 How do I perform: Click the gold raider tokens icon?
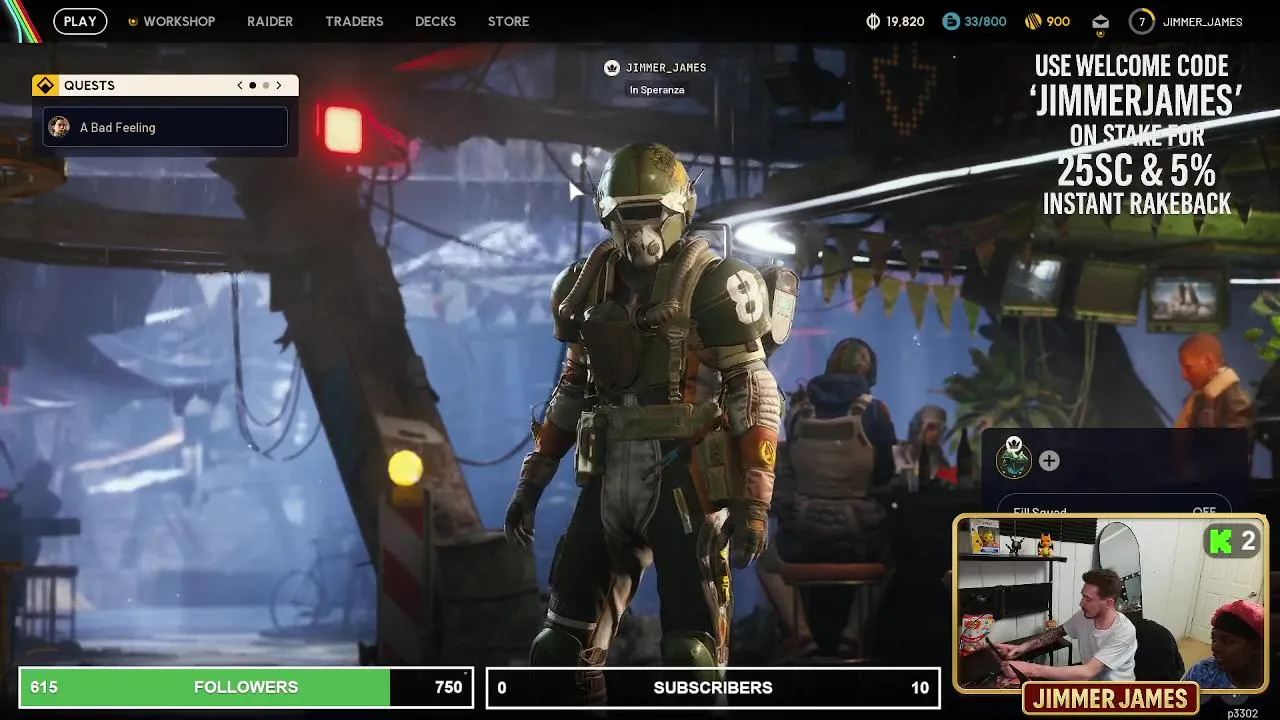click(x=1033, y=21)
